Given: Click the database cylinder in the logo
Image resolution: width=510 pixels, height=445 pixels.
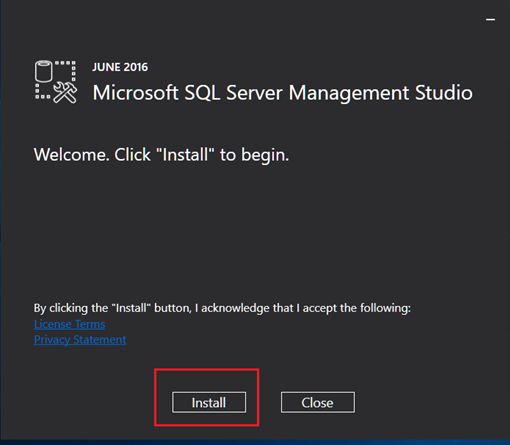Looking at the screenshot, I should pos(44,71).
